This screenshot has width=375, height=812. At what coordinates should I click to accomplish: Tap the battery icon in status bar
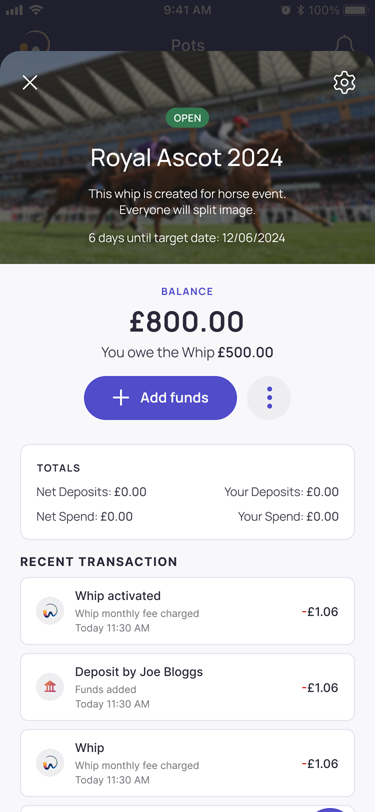355,10
